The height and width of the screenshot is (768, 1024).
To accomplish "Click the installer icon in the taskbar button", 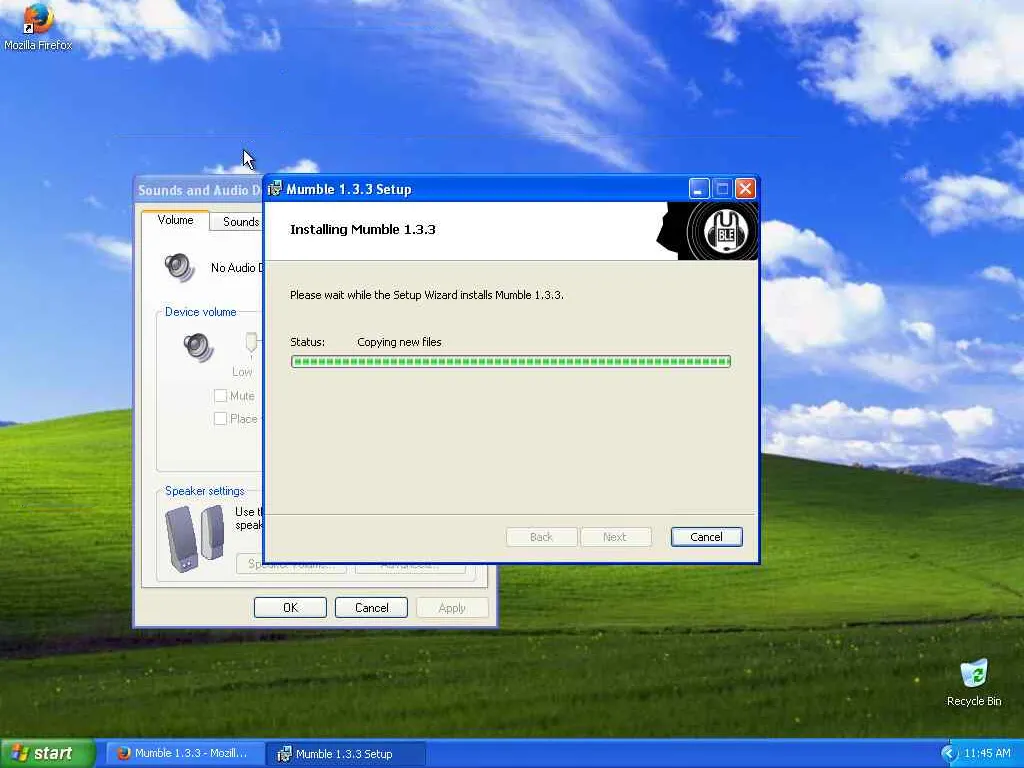I will pyautogui.click(x=284, y=754).
